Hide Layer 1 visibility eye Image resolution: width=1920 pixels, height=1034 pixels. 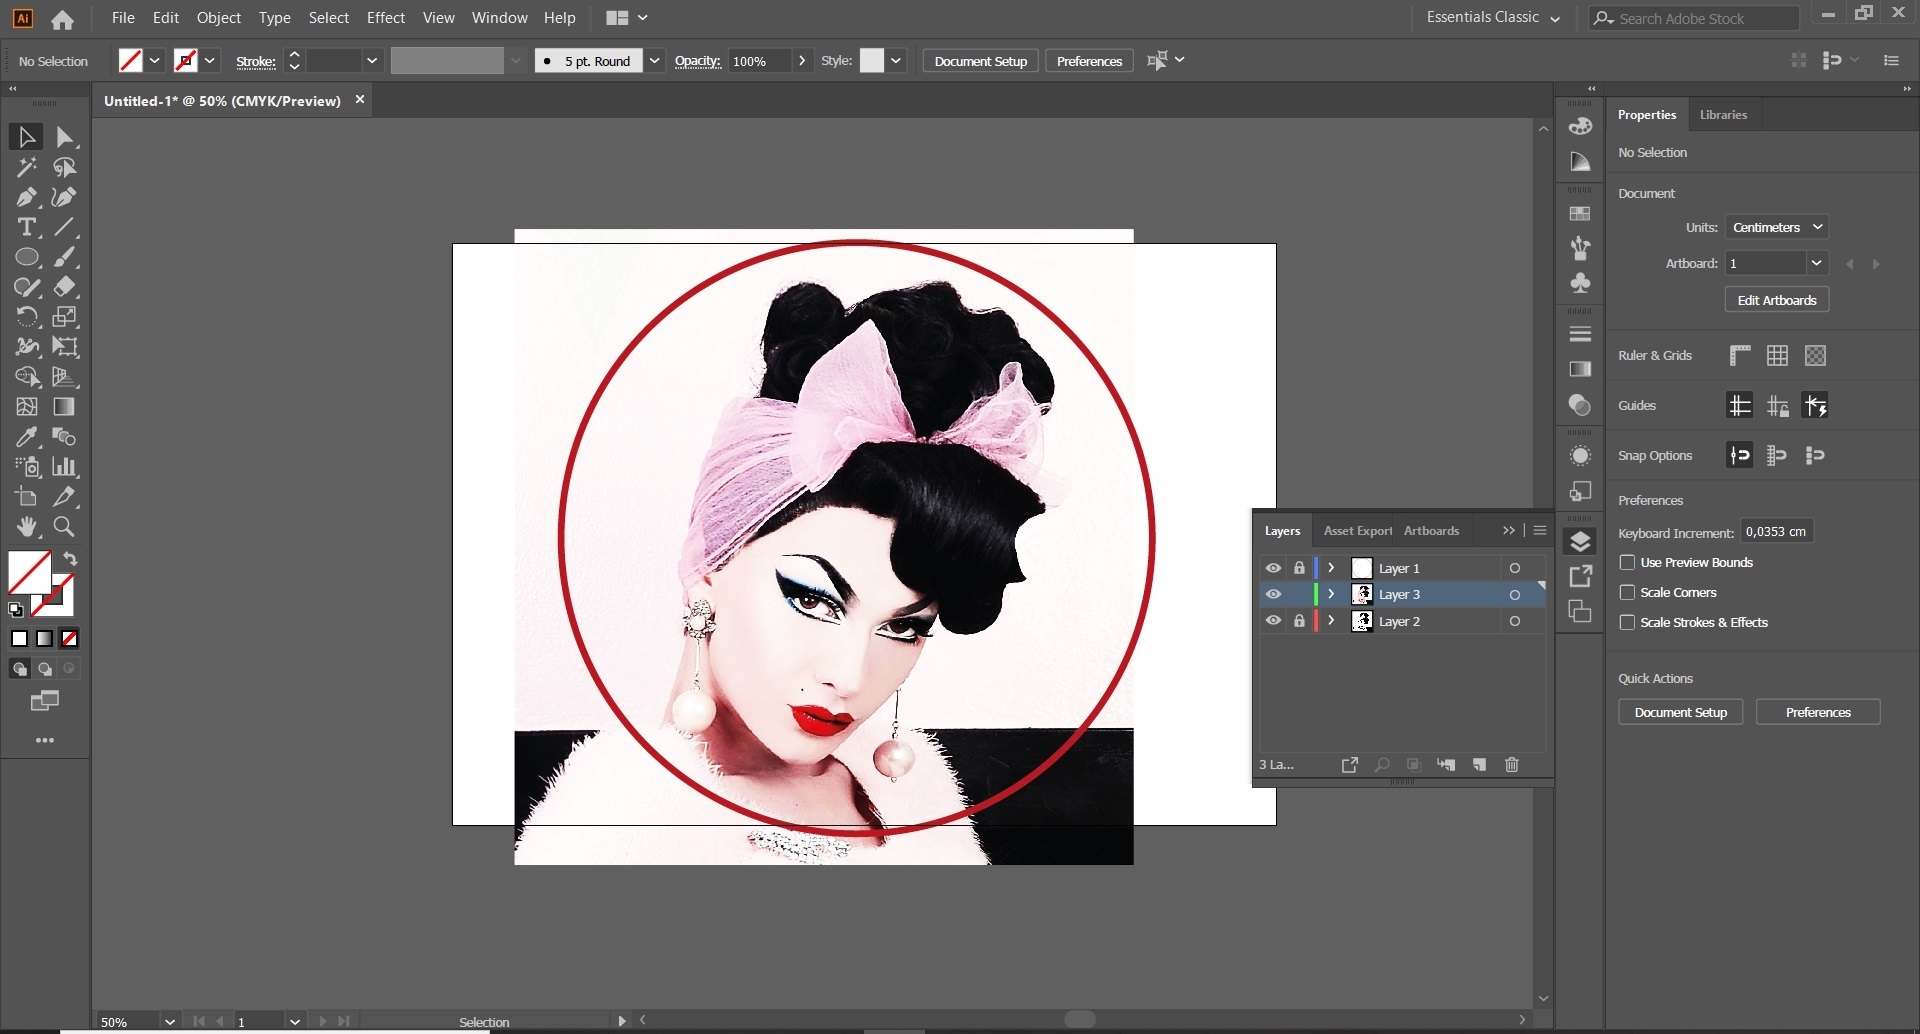(x=1273, y=568)
